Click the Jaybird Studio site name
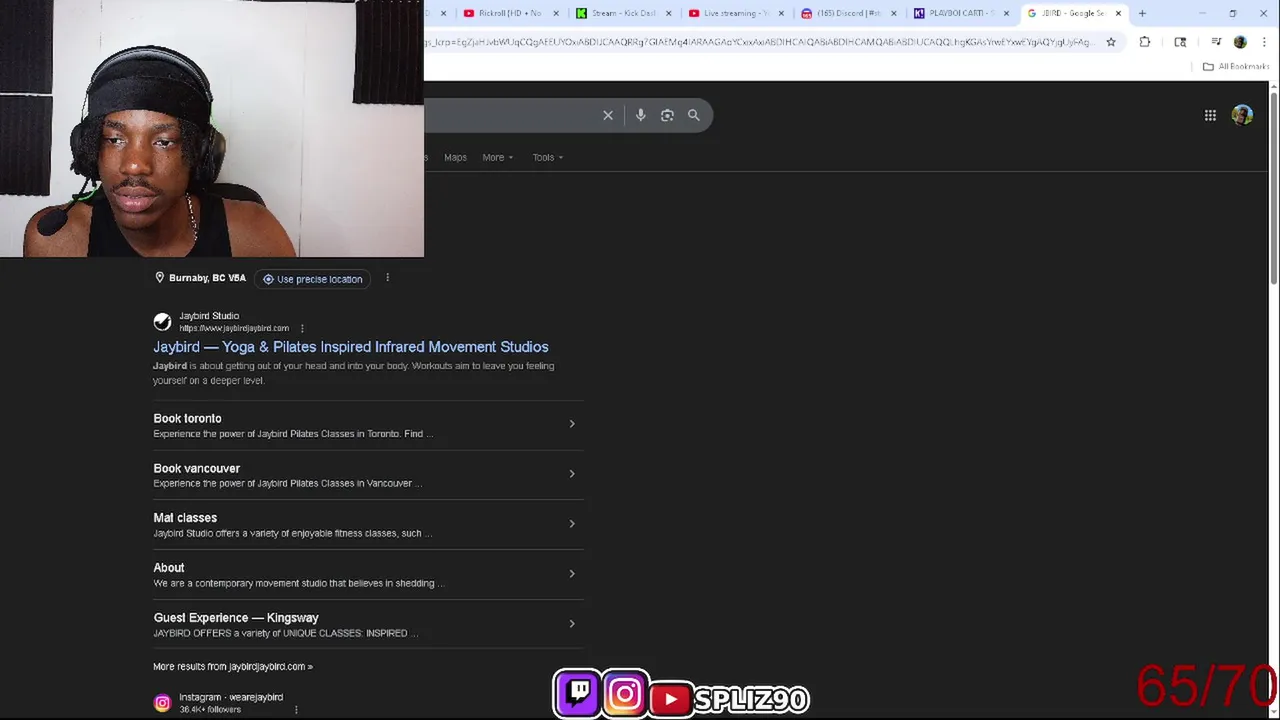Viewport: 1280px width, 720px height. (209, 316)
